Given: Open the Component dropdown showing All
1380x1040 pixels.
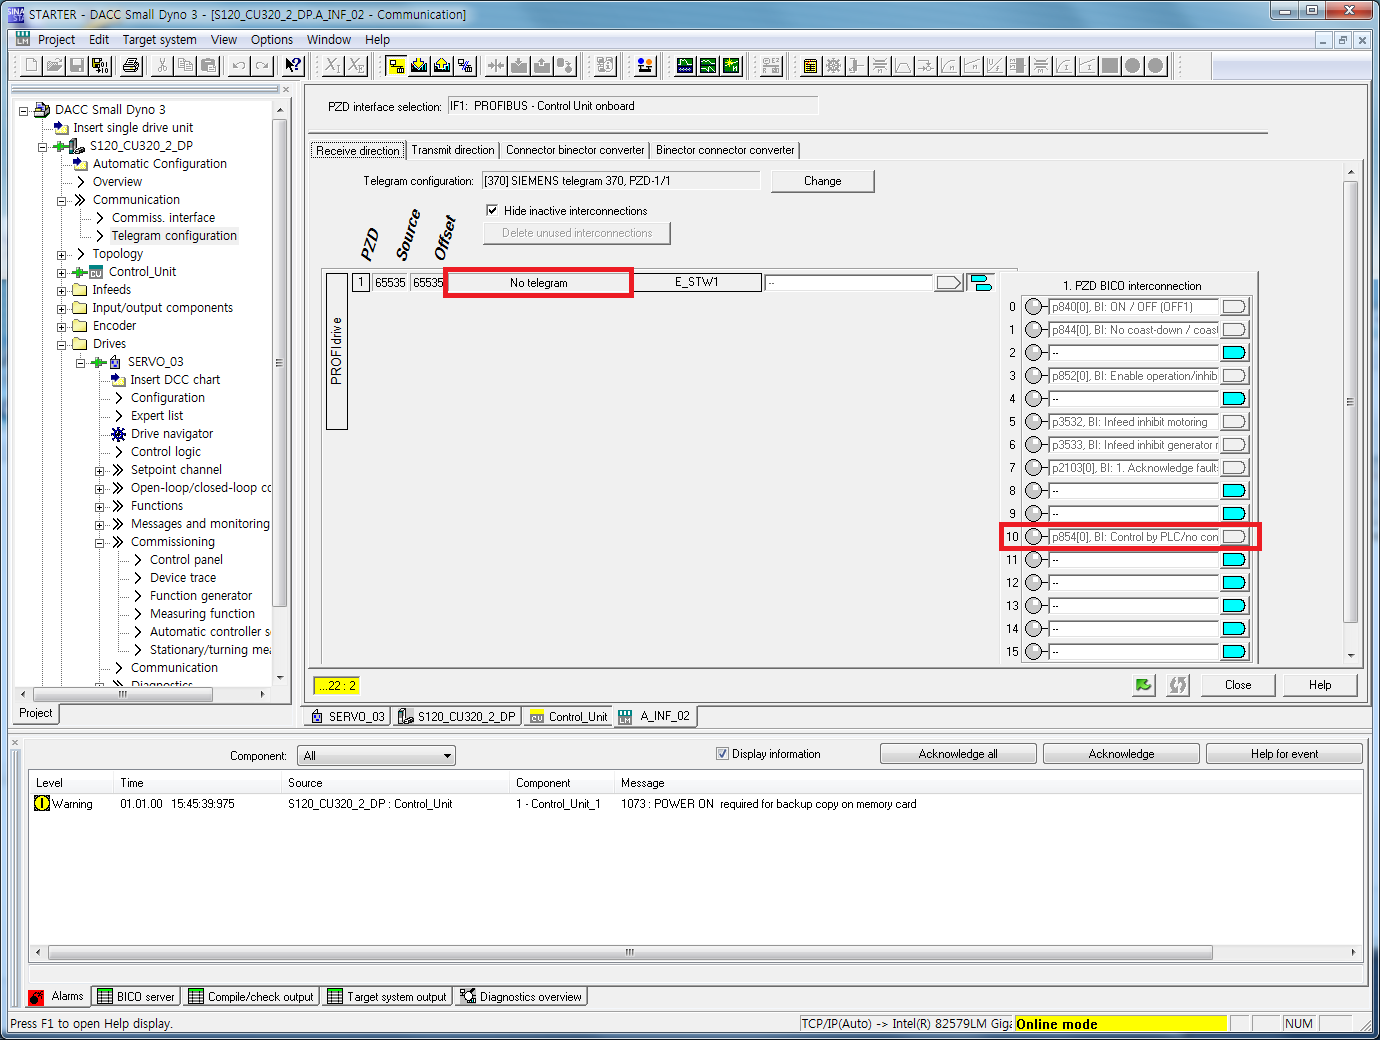Looking at the screenshot, I should pyautogui.click(x=377, y=756).
